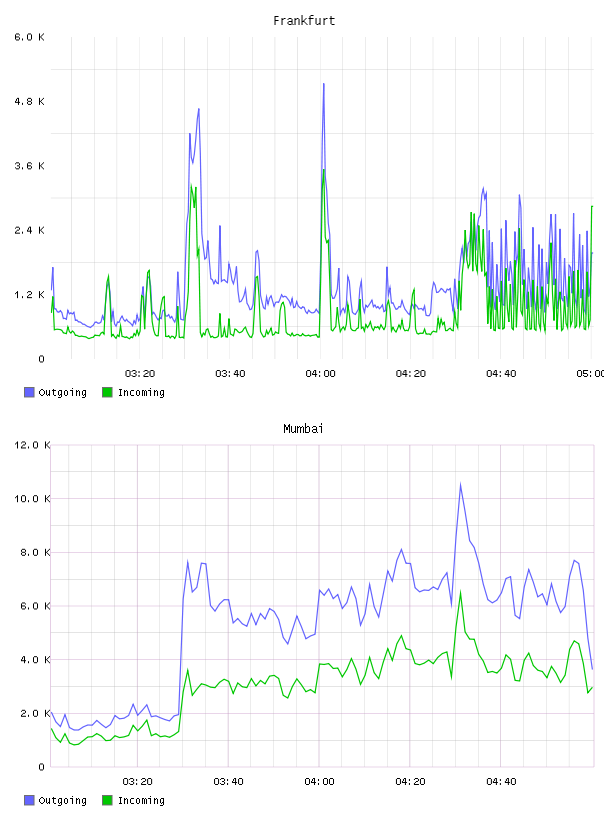This screenshot has width=608, height=816.
Task: Click Mumbai's 12.0 K axis label
Action: pos(32,445)
